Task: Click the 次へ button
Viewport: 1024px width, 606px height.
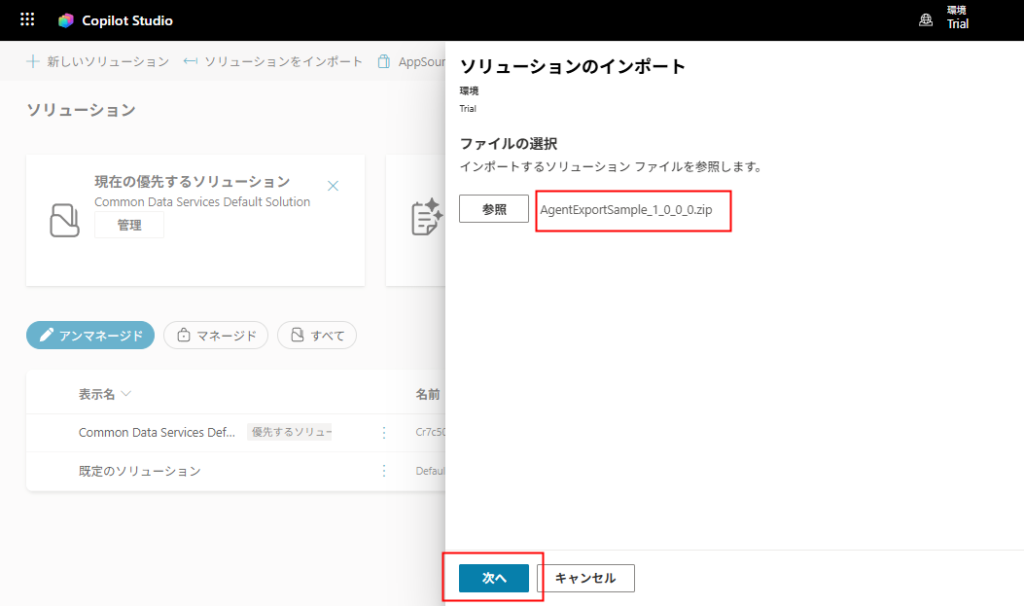Action: point(494,578)
